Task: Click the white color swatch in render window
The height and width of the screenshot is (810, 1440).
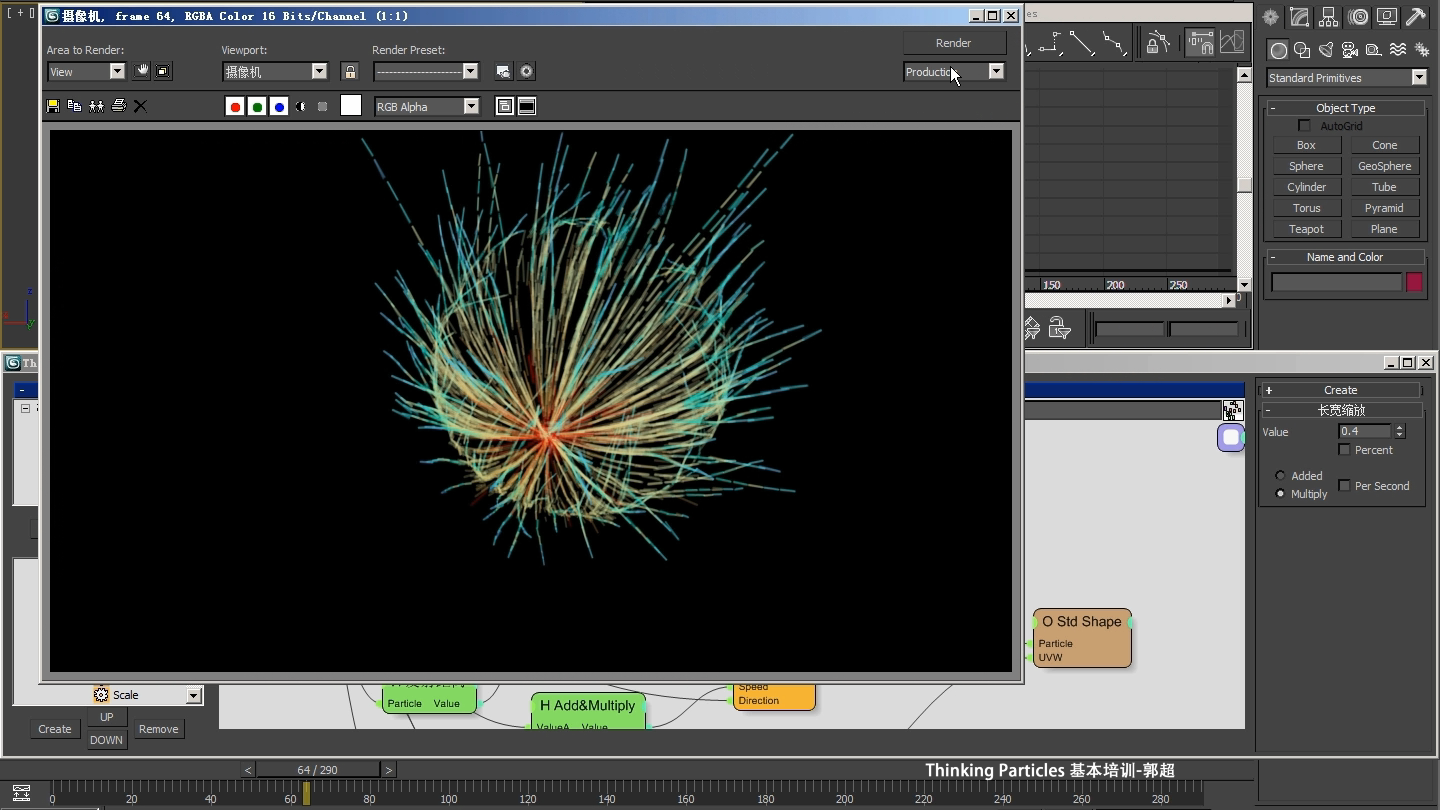Action: click(x=351, y=106)
